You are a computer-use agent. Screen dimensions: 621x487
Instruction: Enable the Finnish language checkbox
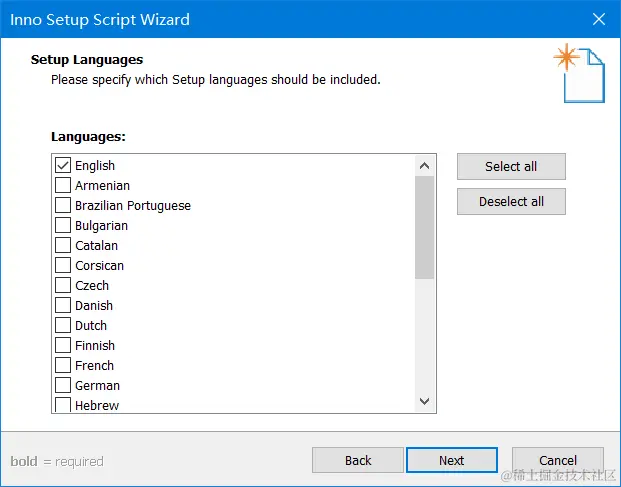pyautogui.click(x=63, y=345)
